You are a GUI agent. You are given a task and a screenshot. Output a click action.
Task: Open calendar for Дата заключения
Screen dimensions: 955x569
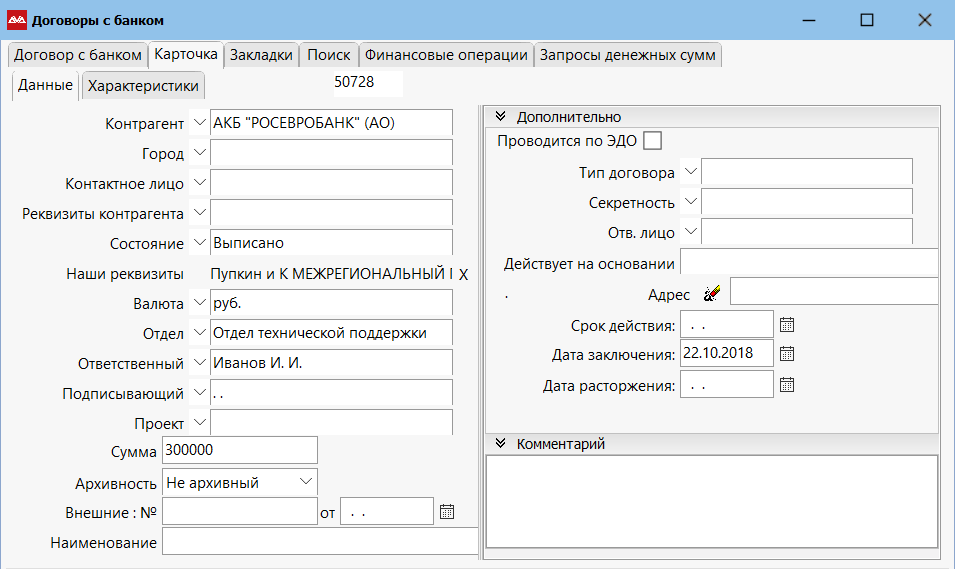coord(787,354)
